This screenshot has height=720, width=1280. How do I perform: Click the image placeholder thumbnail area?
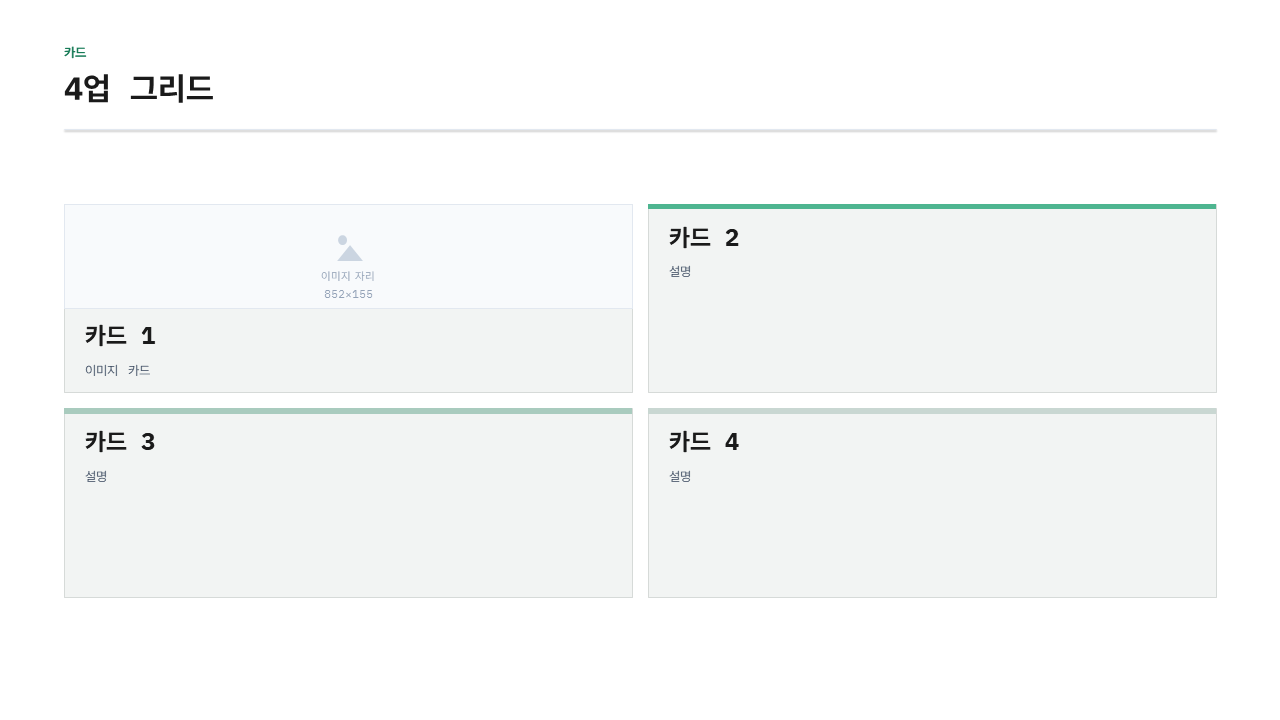(x=348, y=257)
